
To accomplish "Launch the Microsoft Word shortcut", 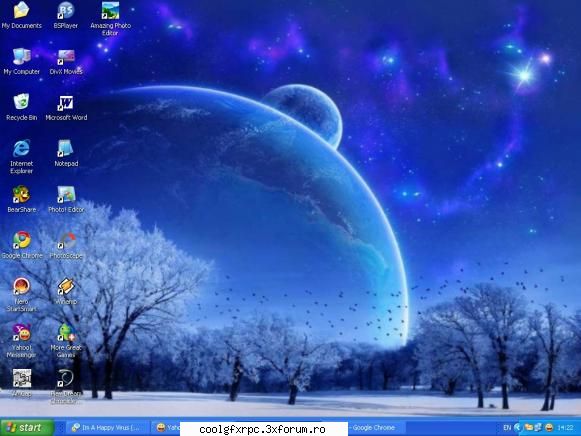I will 66,107.
